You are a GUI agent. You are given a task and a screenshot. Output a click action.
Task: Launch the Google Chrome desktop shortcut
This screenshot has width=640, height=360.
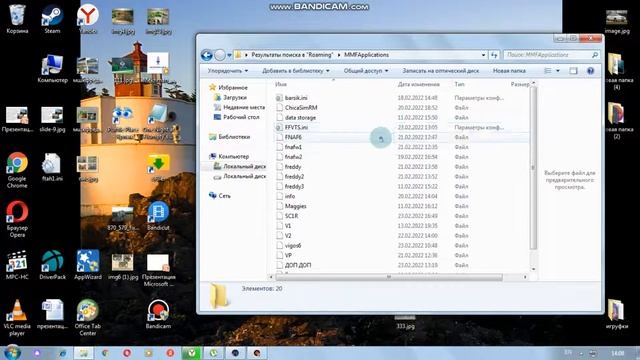pyautogui.click(x=17, y=170)
